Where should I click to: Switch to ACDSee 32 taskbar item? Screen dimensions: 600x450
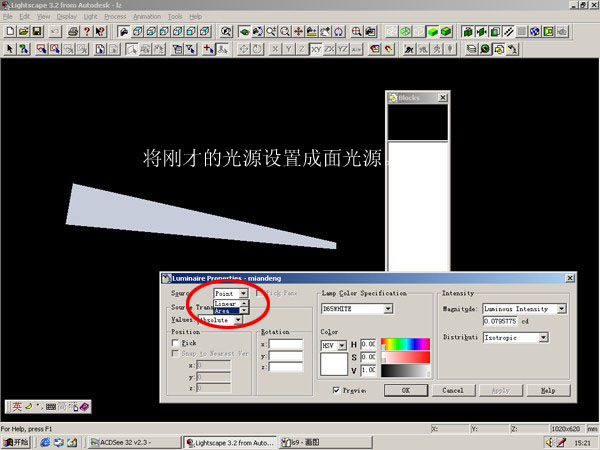(x=135, y=442)
